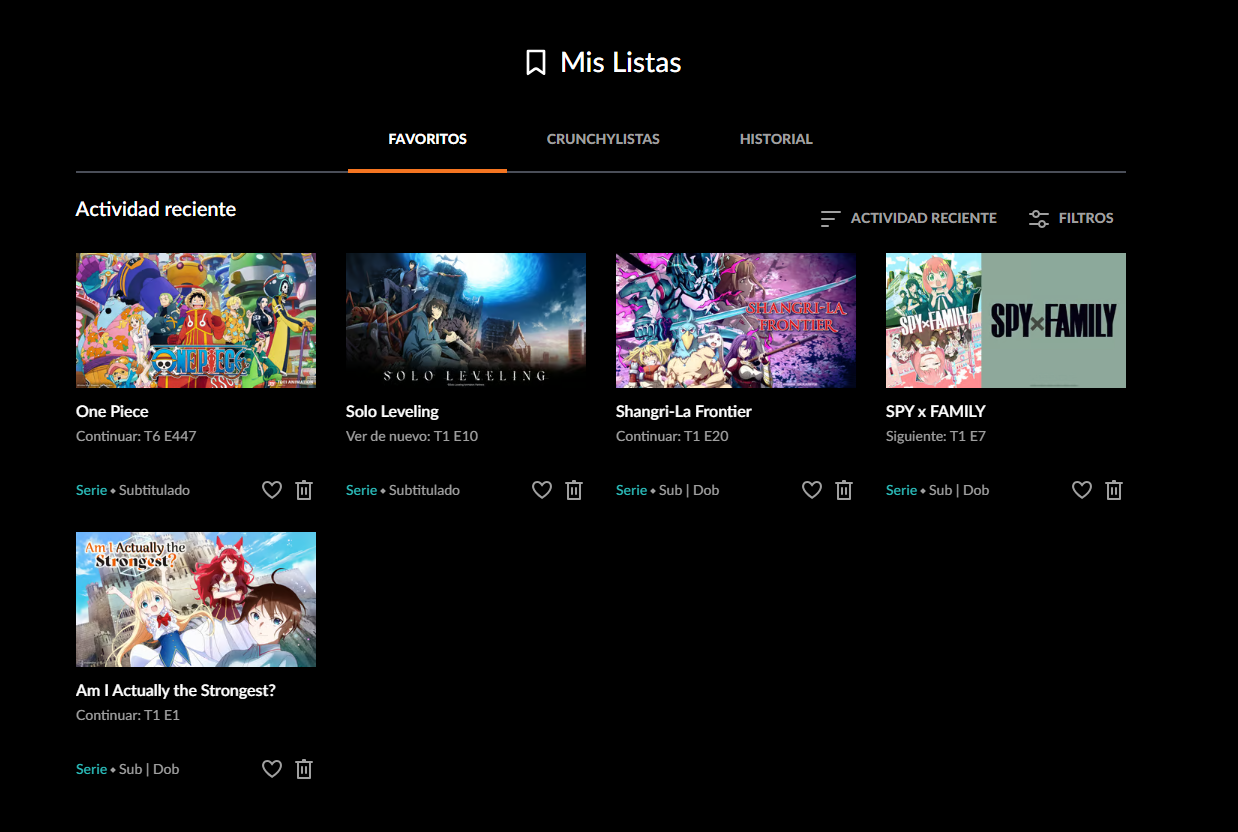This screenshot has height=832, width=1238.
Task: Open the Actividad Reciente sort dropdown
Action: coord(908,218)
